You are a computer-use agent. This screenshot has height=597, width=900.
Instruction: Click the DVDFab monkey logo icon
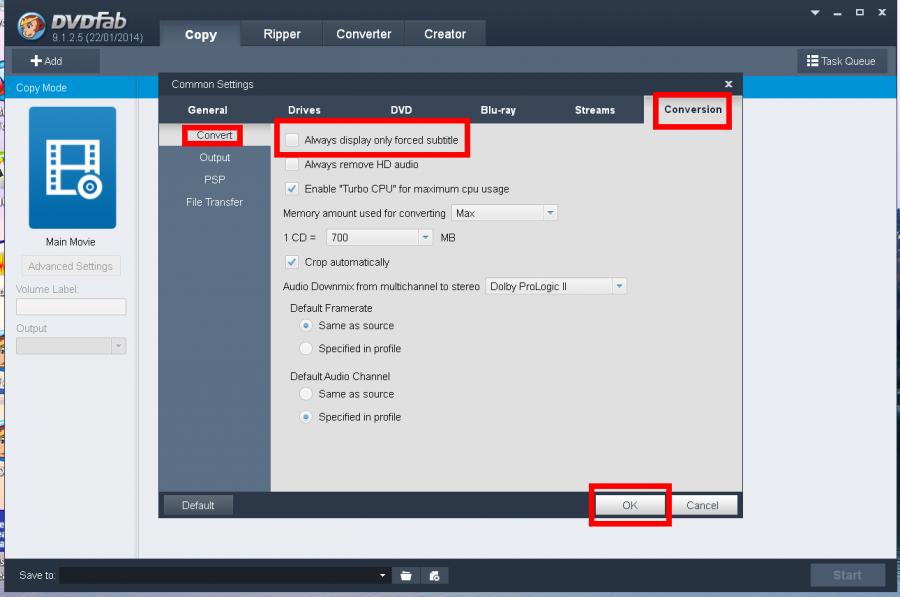pos(30,26)
